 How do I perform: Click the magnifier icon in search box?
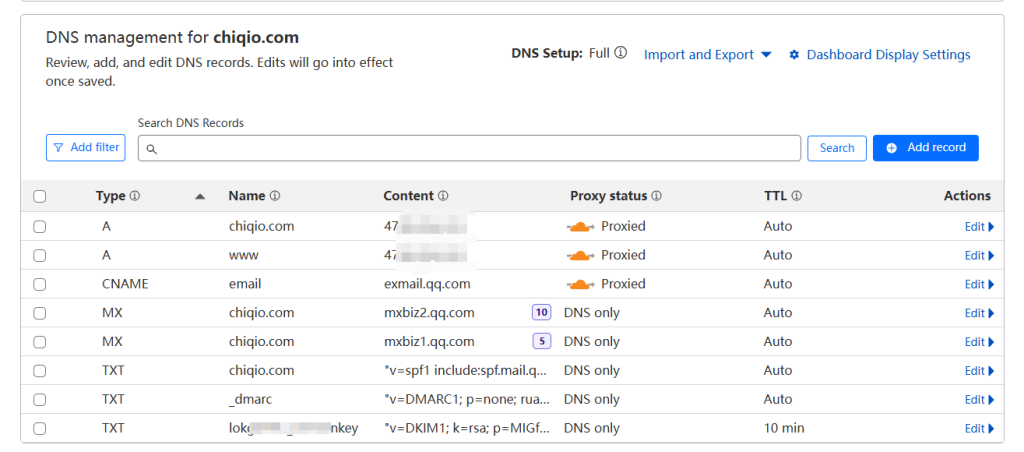pyautogui.click(x=152, y=149)
